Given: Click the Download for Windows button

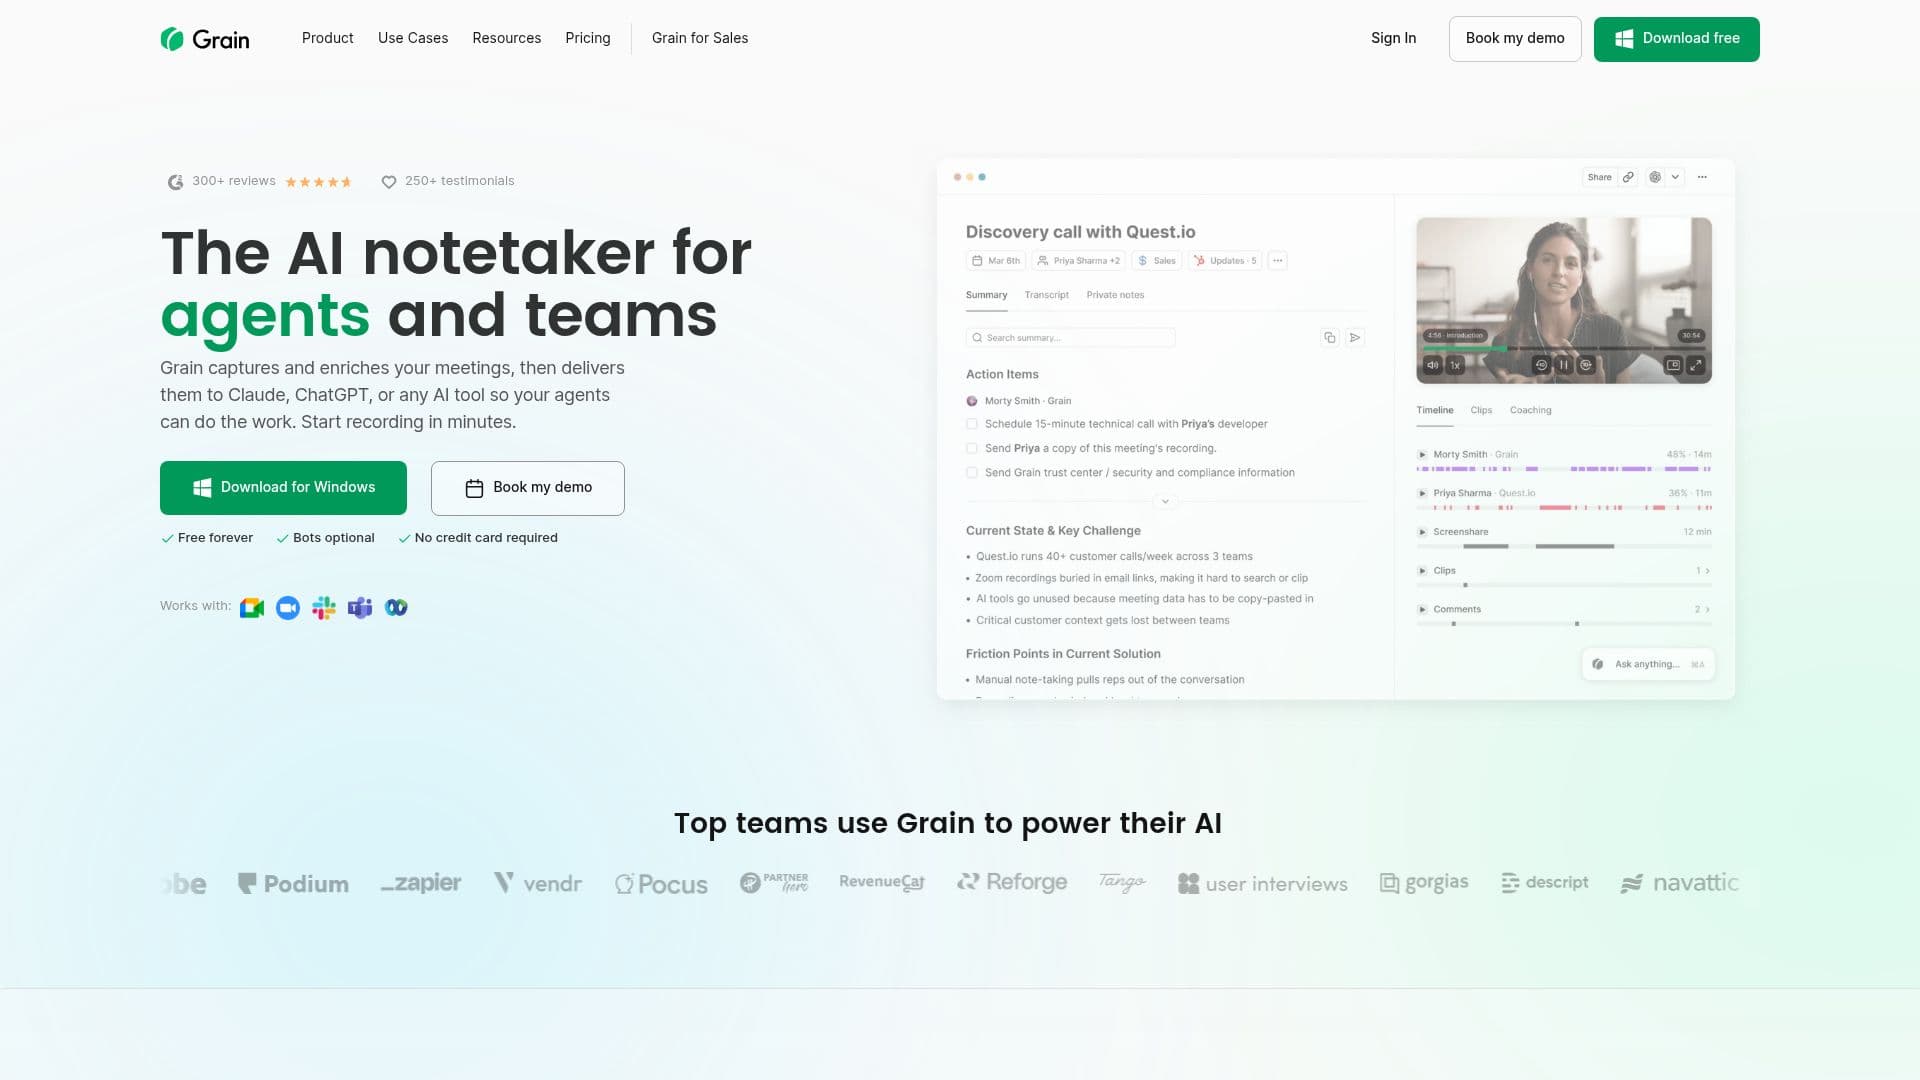Looking at the screenshot, I should tap(283, 488).
